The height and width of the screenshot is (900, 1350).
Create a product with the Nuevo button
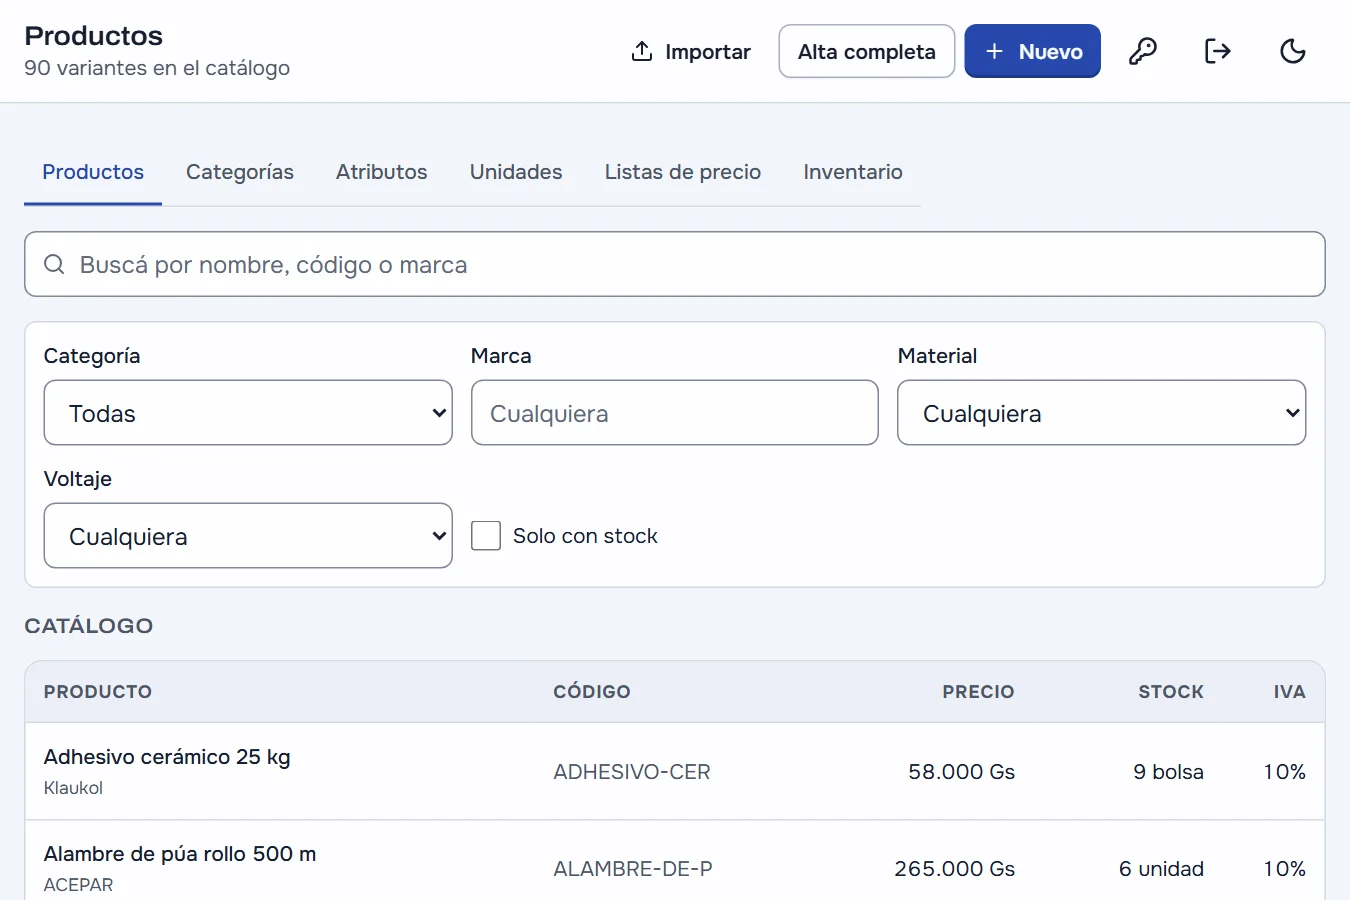point(1033,51)
